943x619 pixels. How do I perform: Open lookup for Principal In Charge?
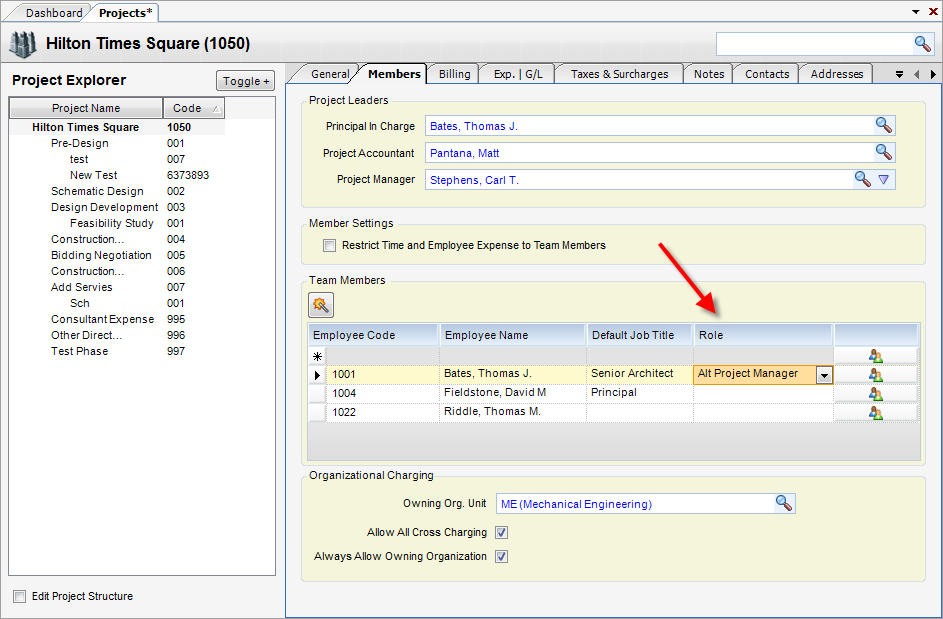[x=883, y=125]
